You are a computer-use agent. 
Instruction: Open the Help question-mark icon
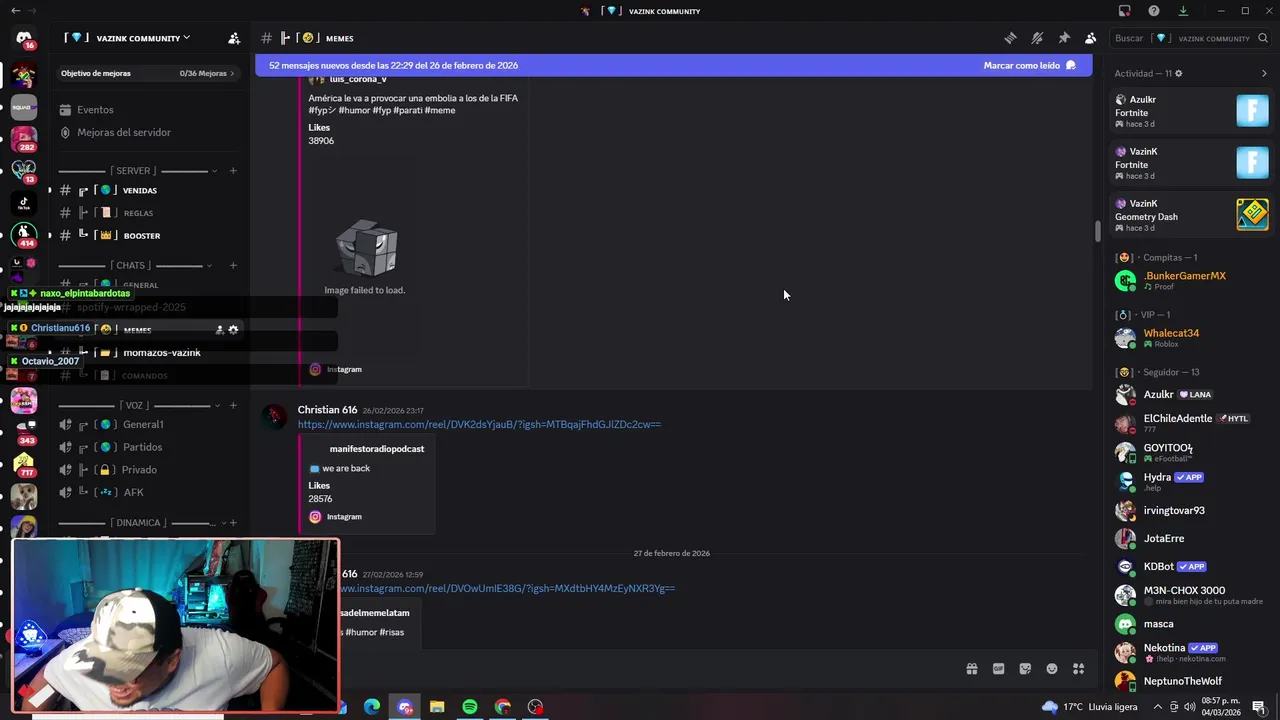pyautogui.click(x=1154, y=11)
